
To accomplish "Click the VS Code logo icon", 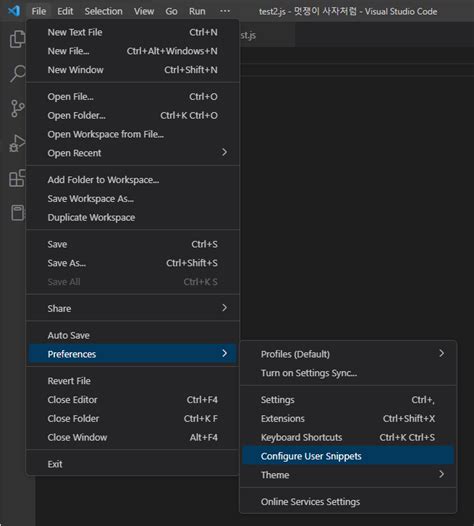I will (x=13, y=11).
